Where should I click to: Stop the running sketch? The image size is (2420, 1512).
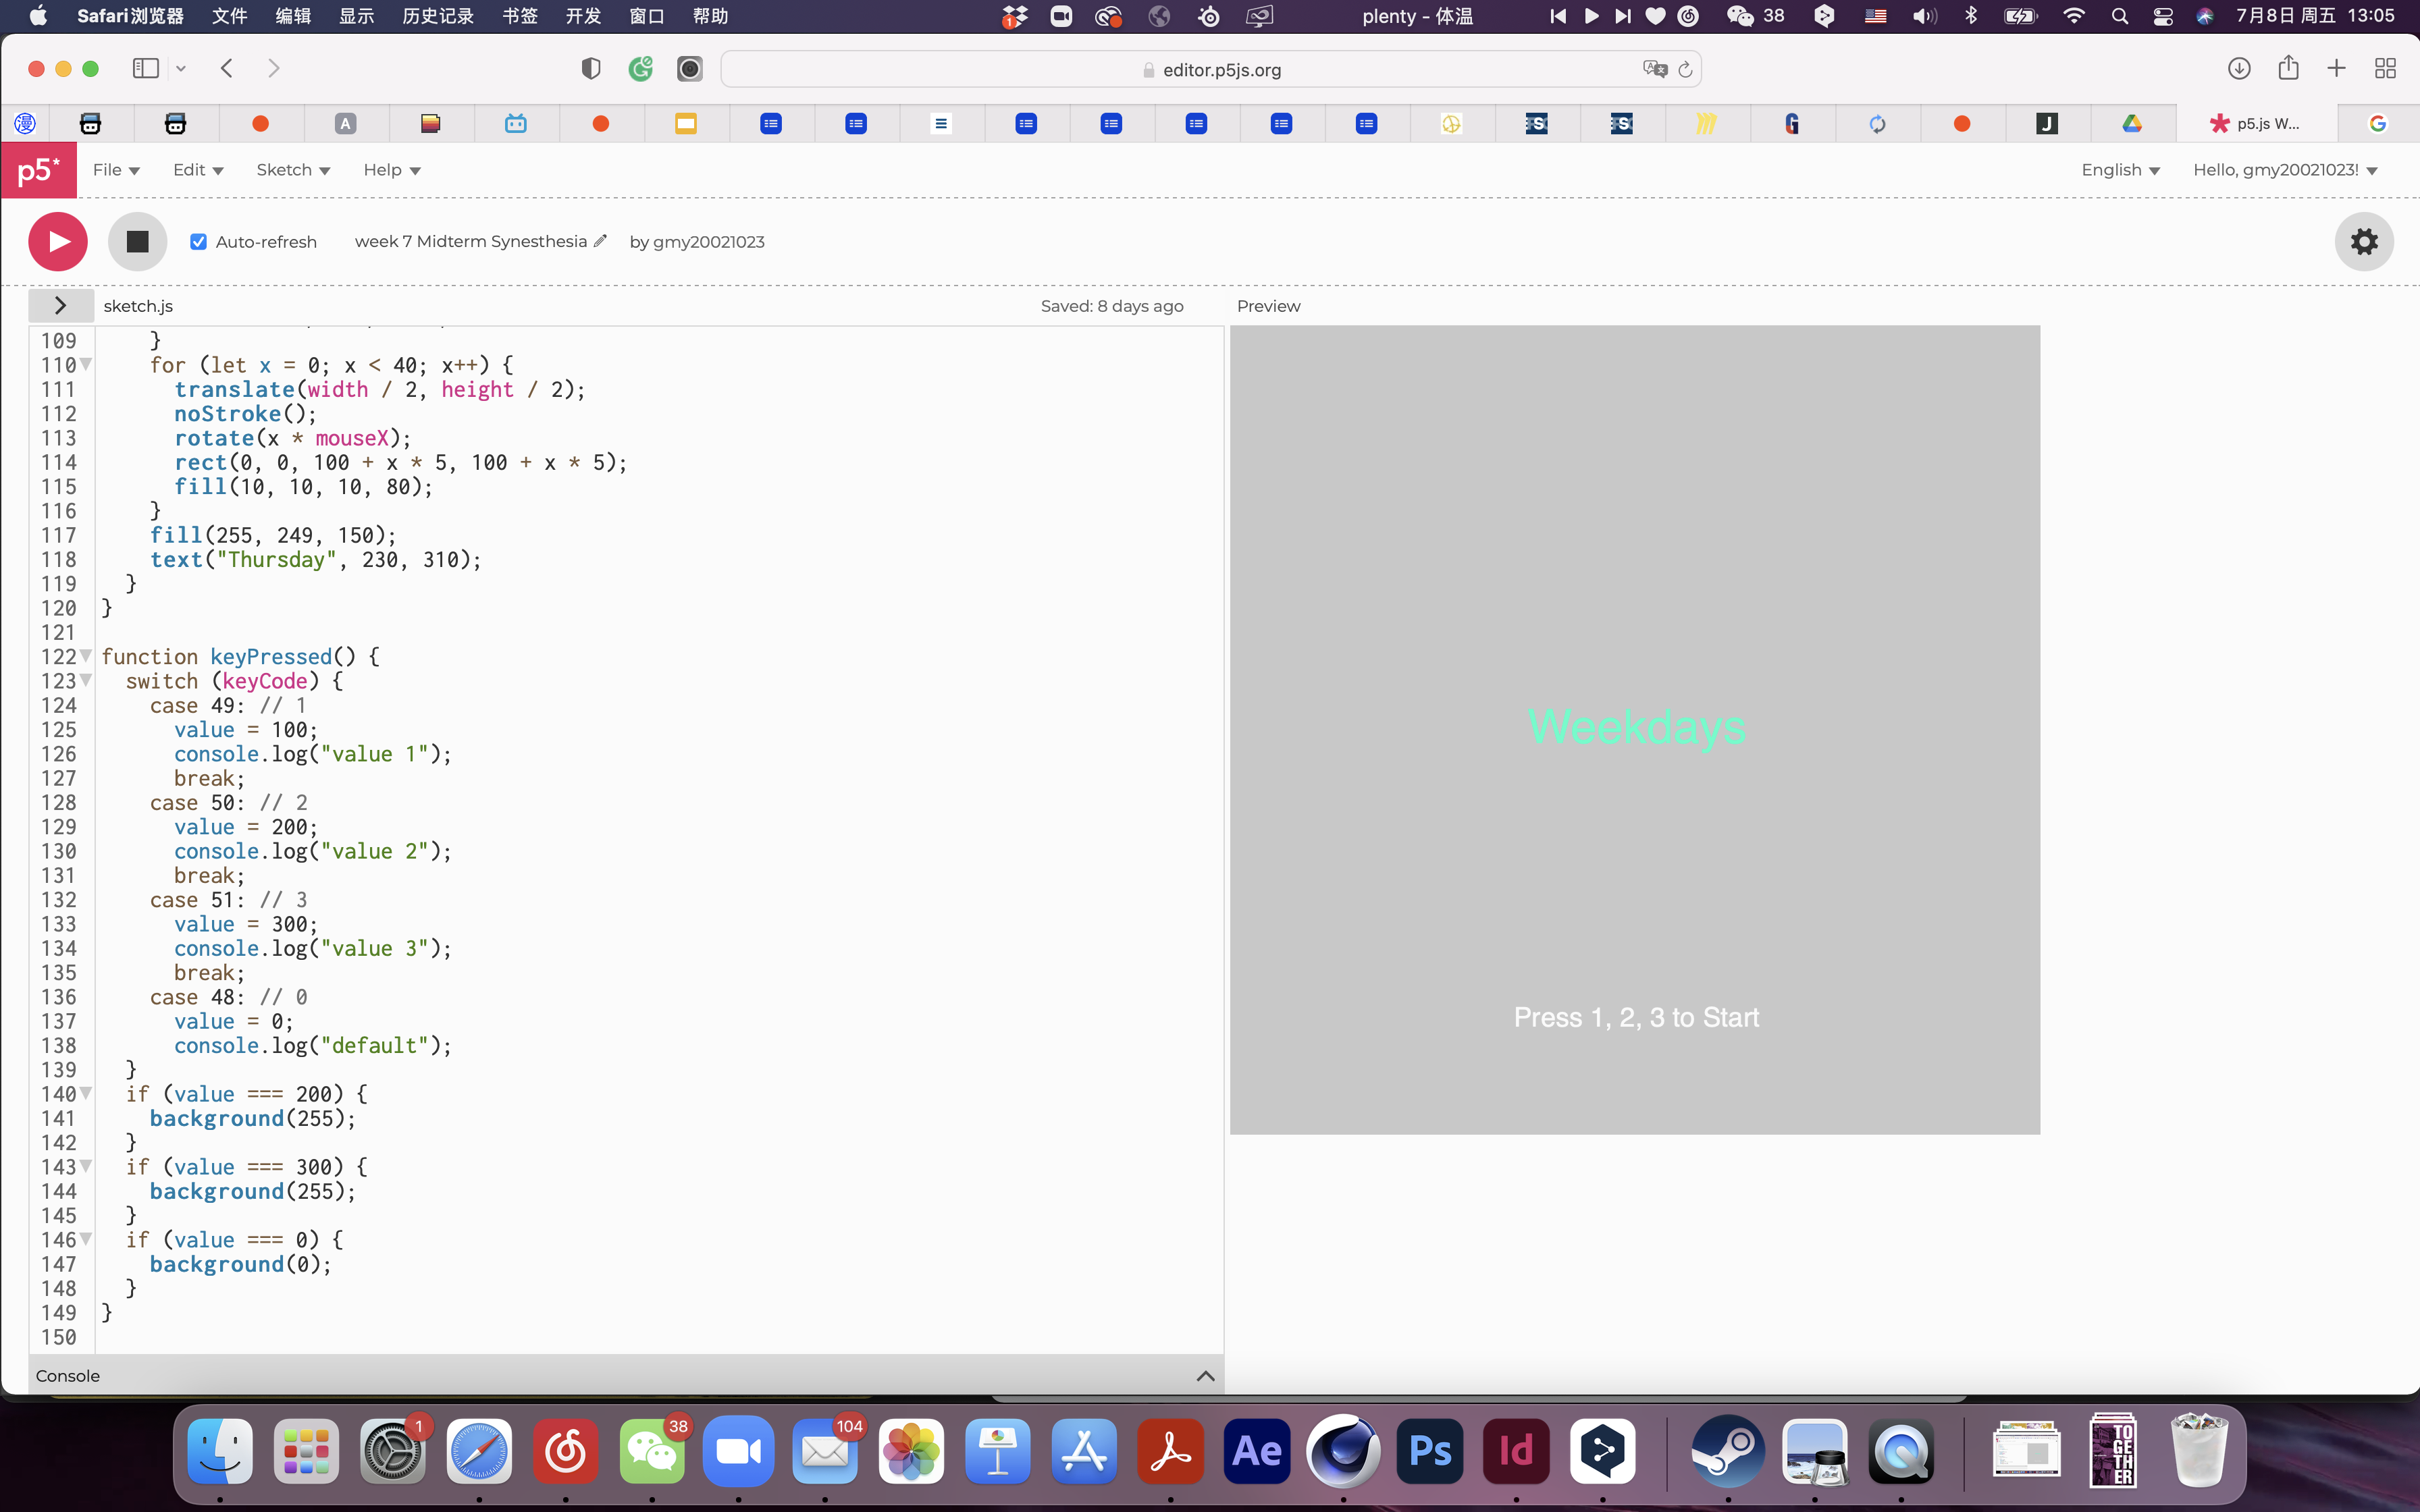(x=137, y=241)
